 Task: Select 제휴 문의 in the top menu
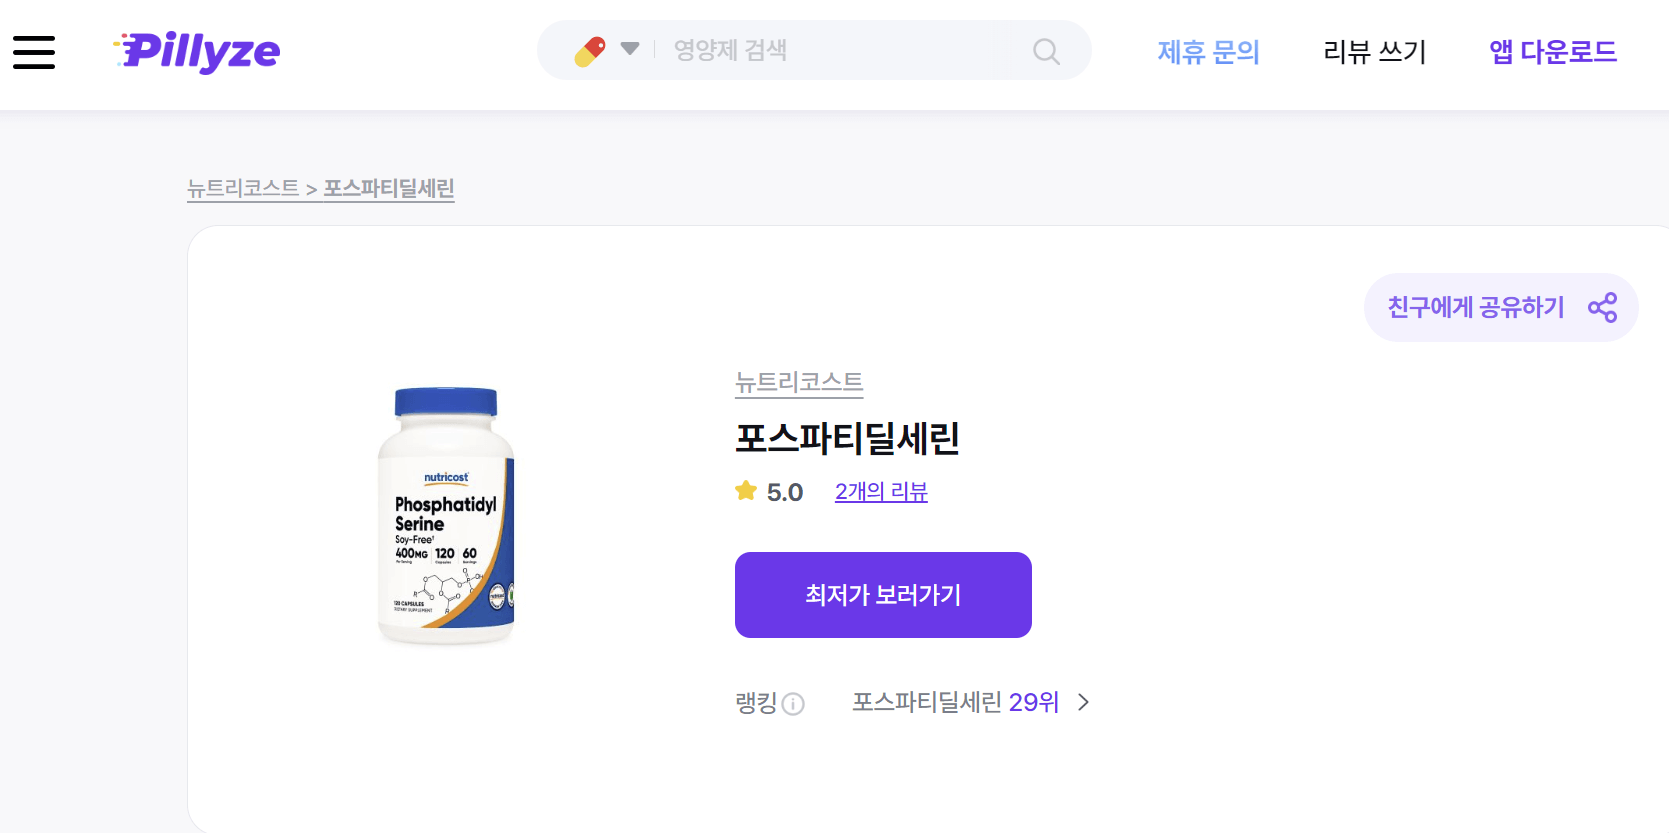1208,52
